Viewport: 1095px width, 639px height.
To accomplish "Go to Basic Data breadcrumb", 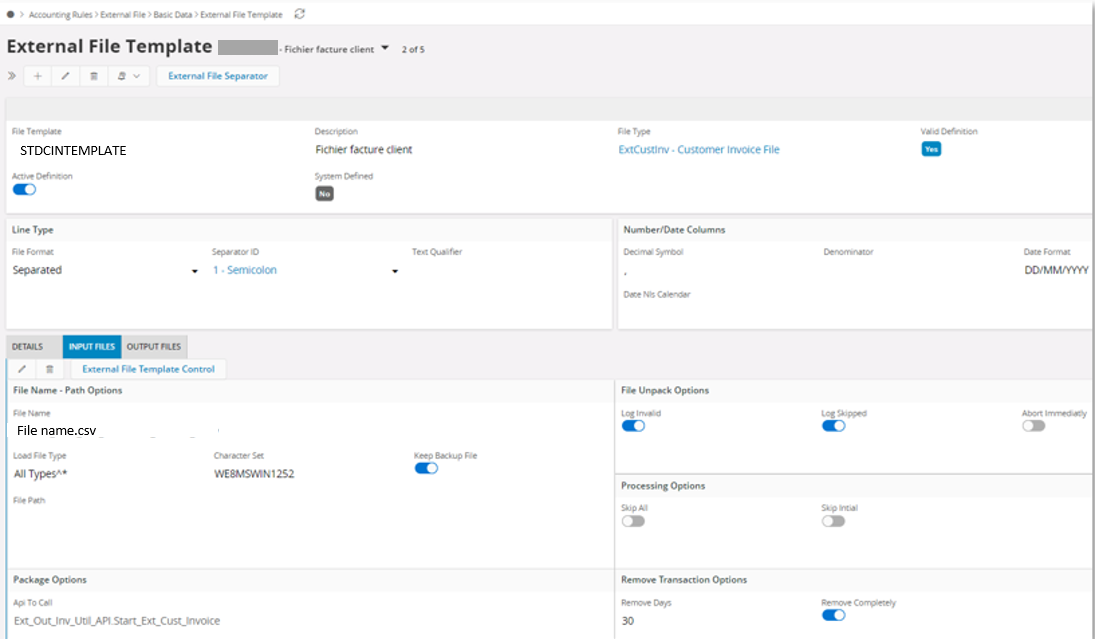I will tap(172, 15).
